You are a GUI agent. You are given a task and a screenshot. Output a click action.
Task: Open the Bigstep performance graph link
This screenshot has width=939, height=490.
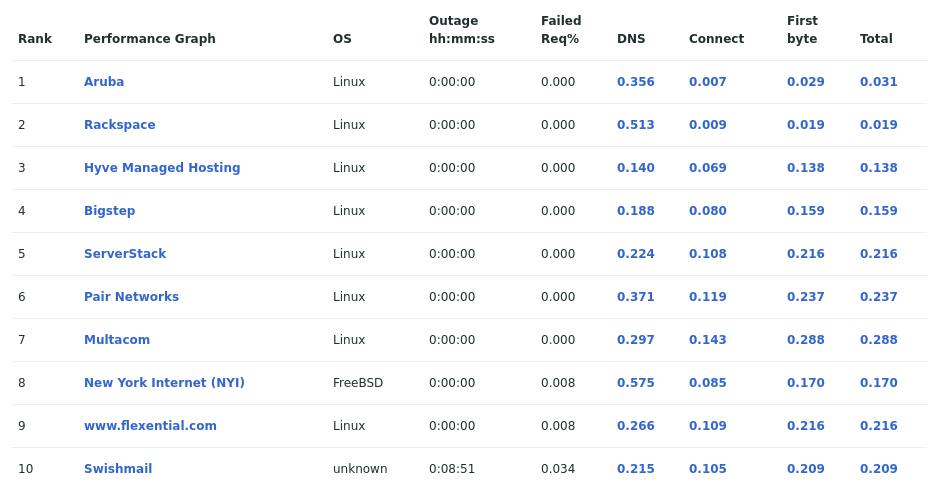coord(110,211)
